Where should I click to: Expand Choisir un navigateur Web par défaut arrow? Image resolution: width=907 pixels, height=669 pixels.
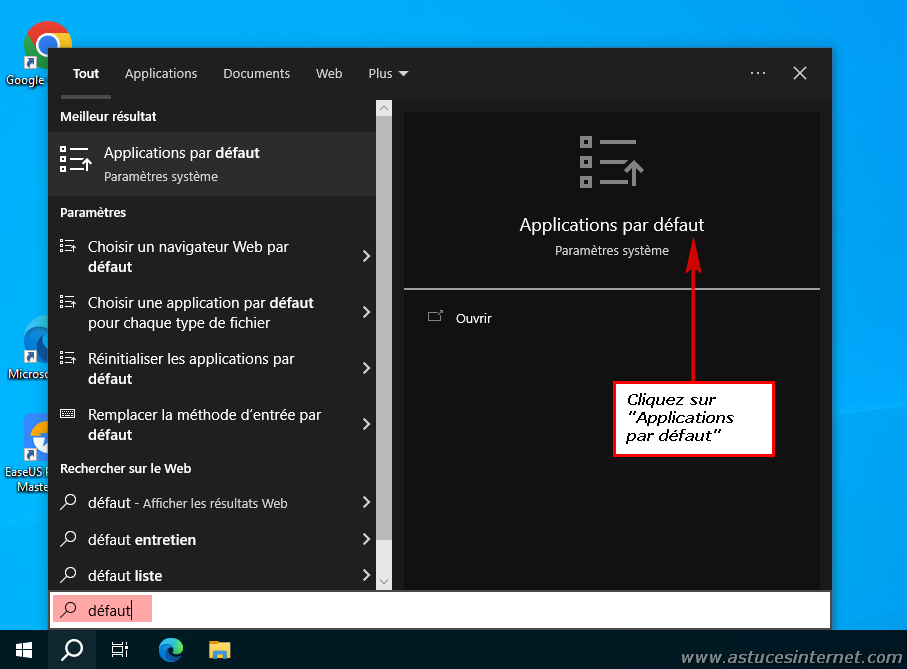pos(366,256)
